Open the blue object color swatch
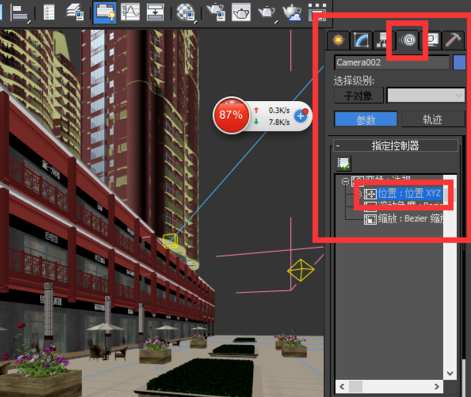Image resolution: width=471 pixels, height=397 pixels. [459, 63]
